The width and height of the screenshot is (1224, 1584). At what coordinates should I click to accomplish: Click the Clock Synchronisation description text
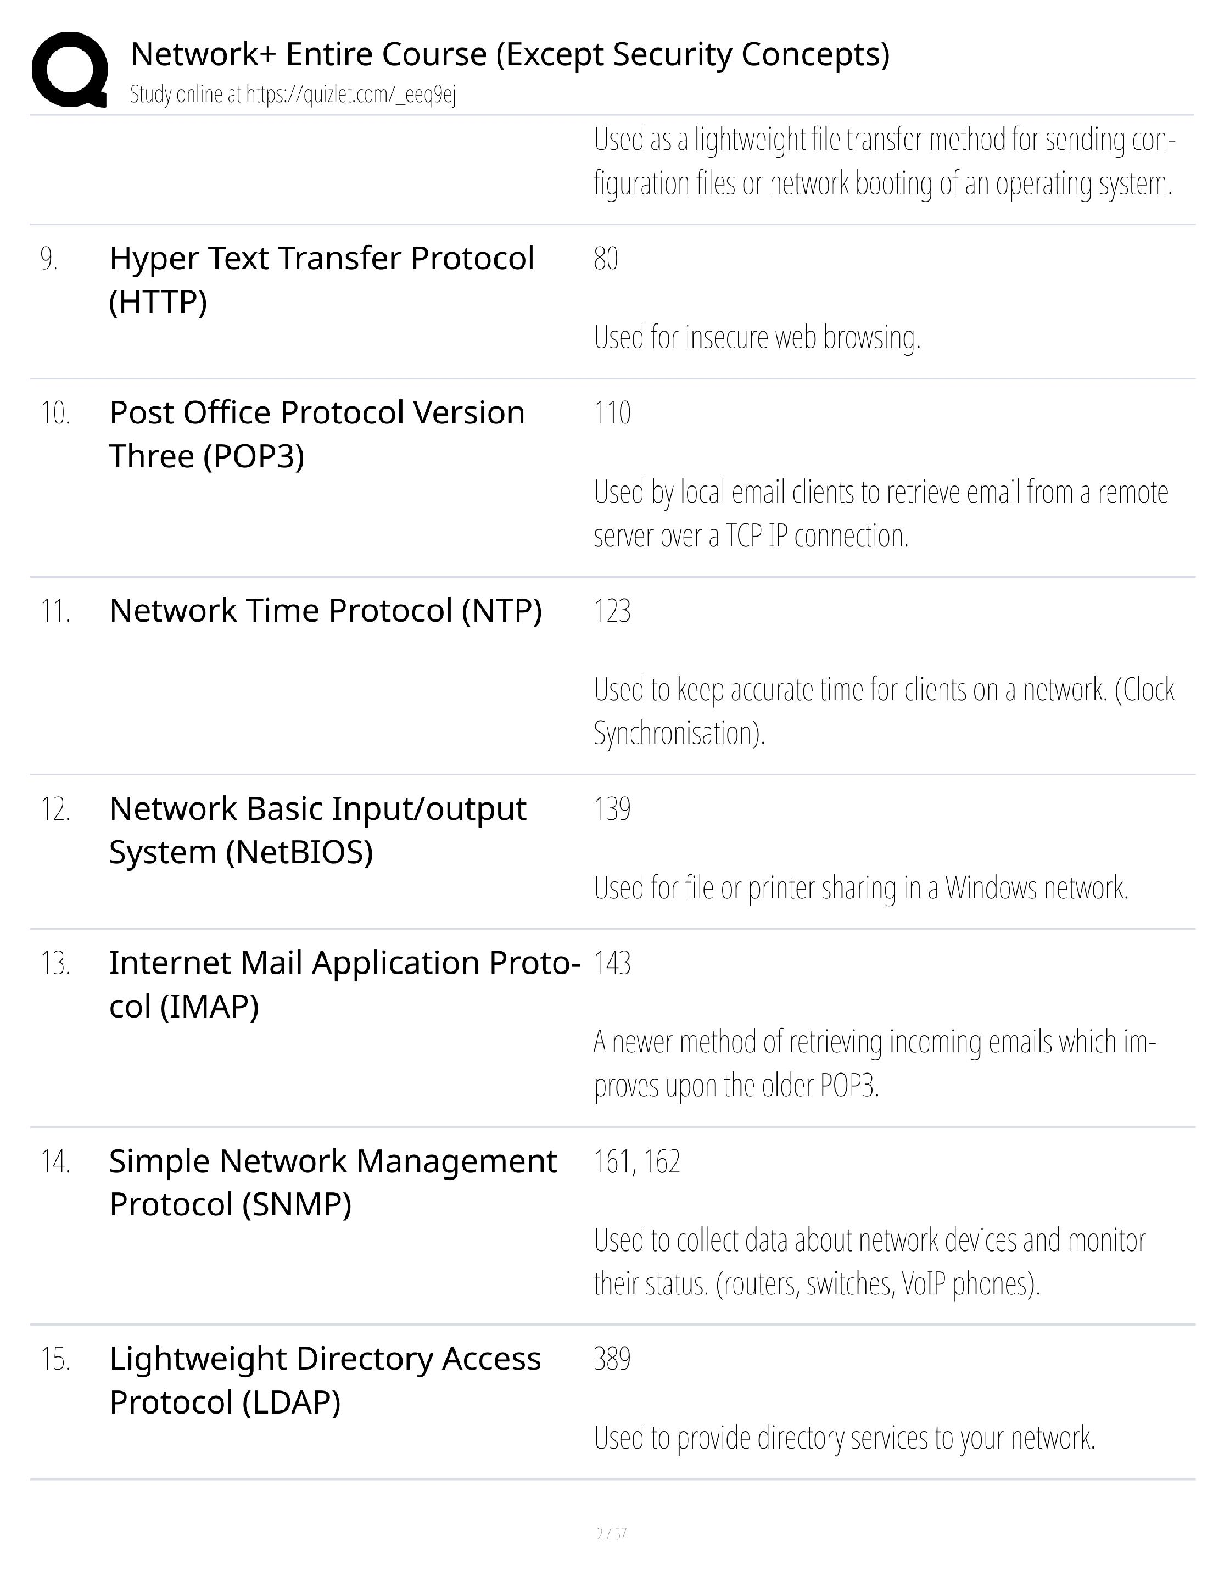coord(883,711)
